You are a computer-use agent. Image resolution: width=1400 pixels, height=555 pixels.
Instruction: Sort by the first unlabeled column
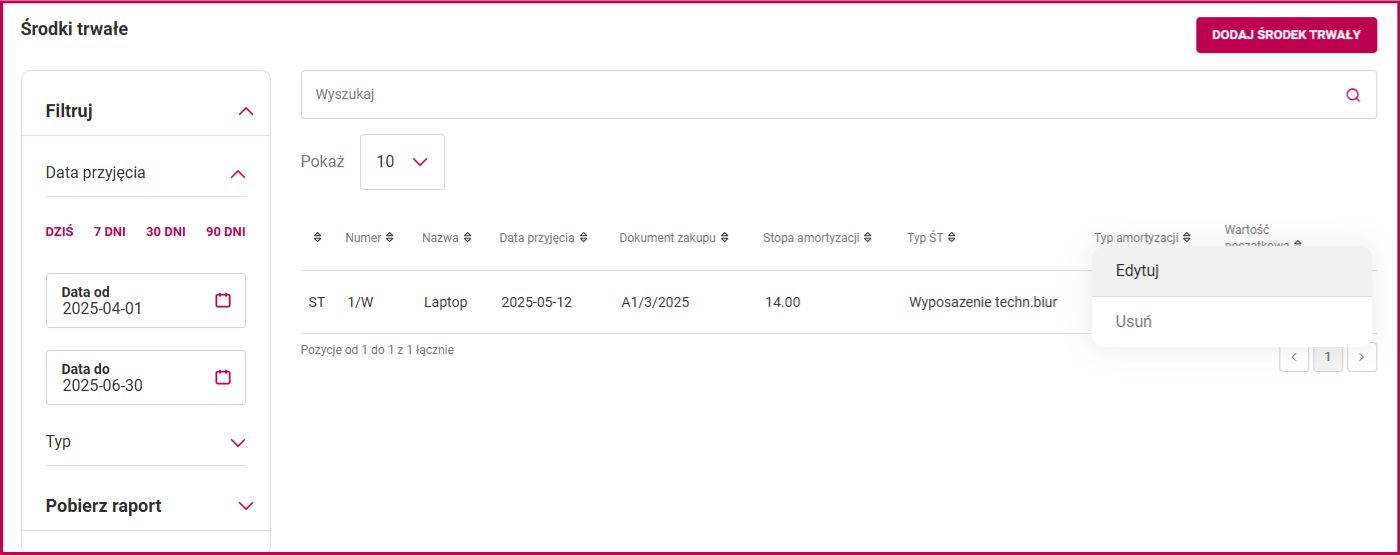pos(317,238)
